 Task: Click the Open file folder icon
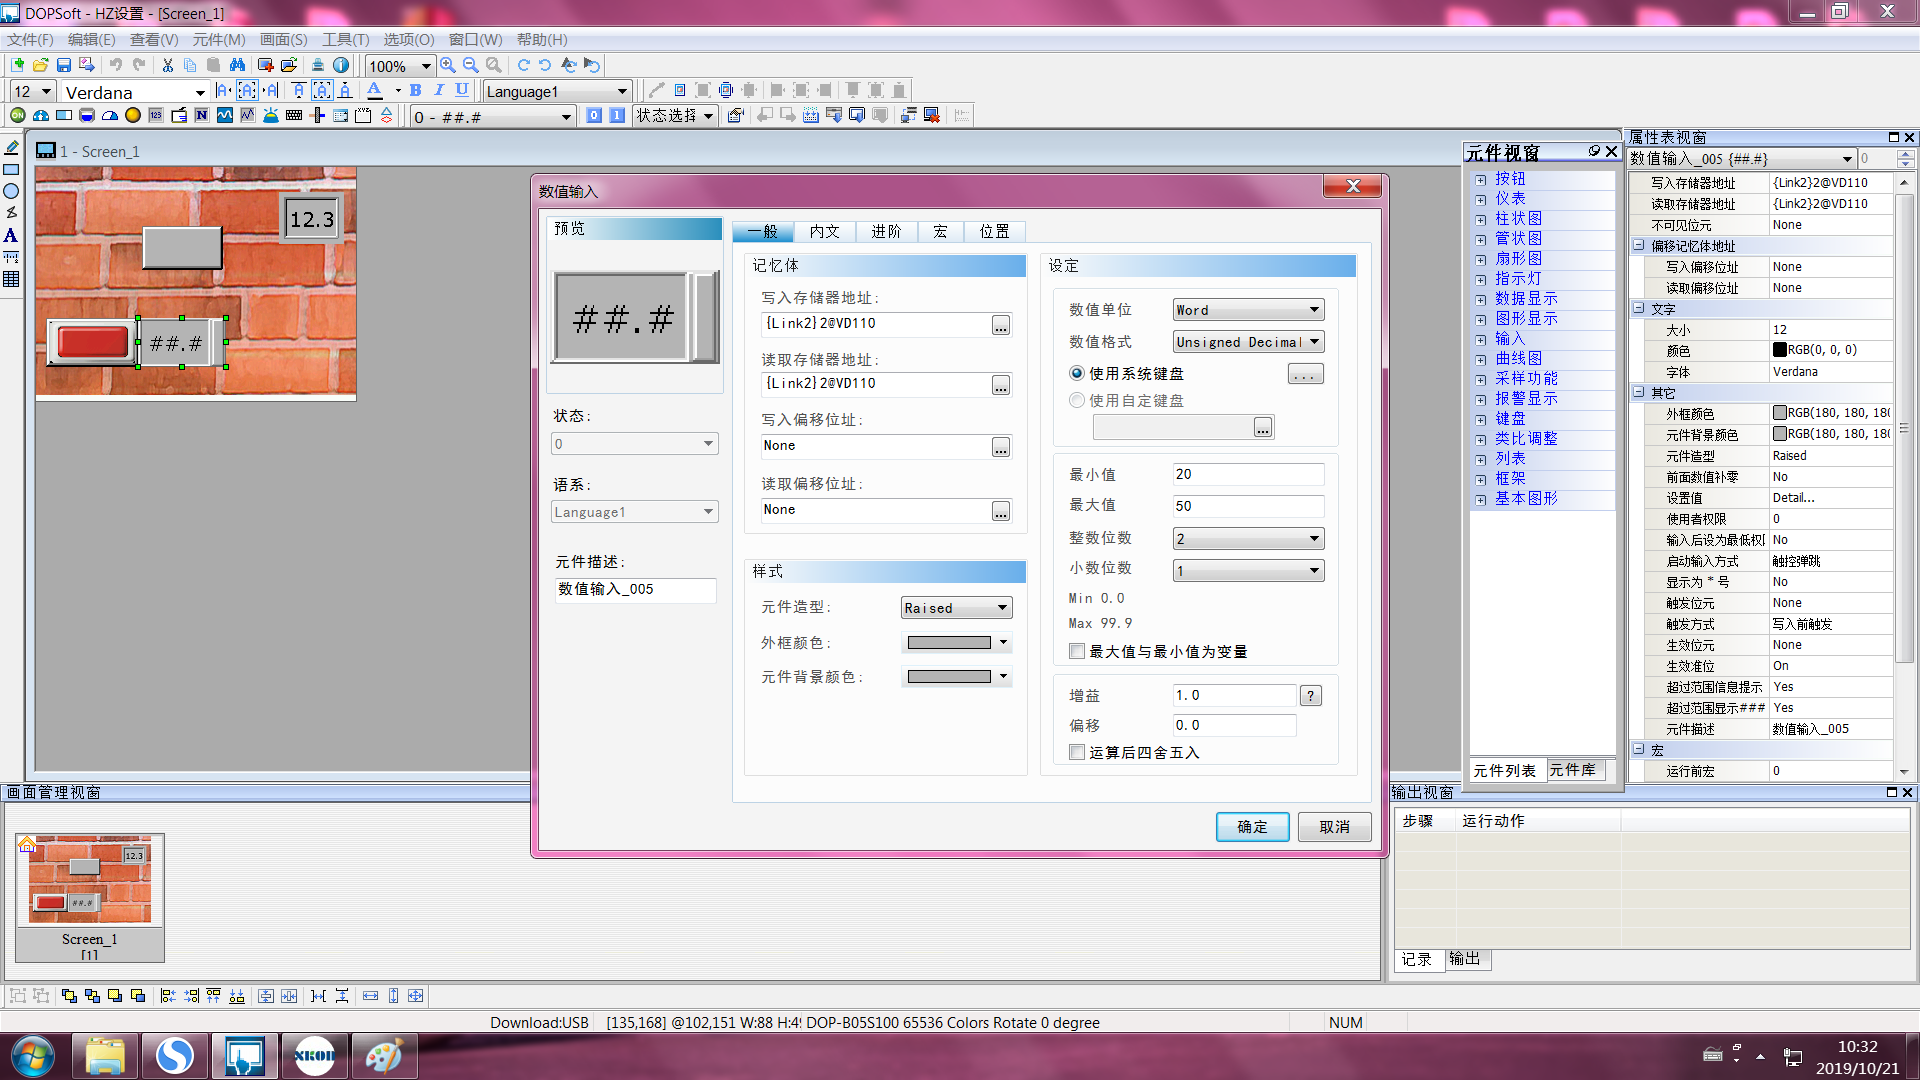41,65
